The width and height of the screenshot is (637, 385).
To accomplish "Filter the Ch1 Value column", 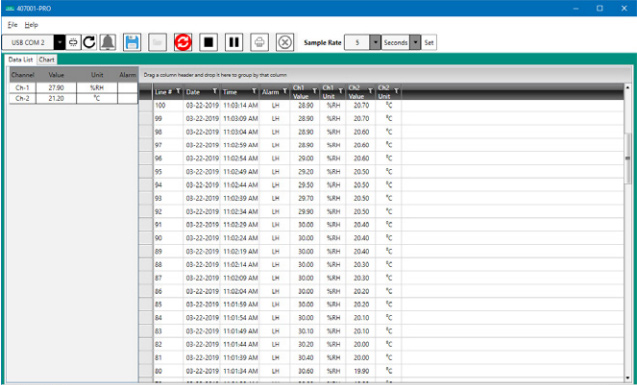I will (x=314, y=91).
